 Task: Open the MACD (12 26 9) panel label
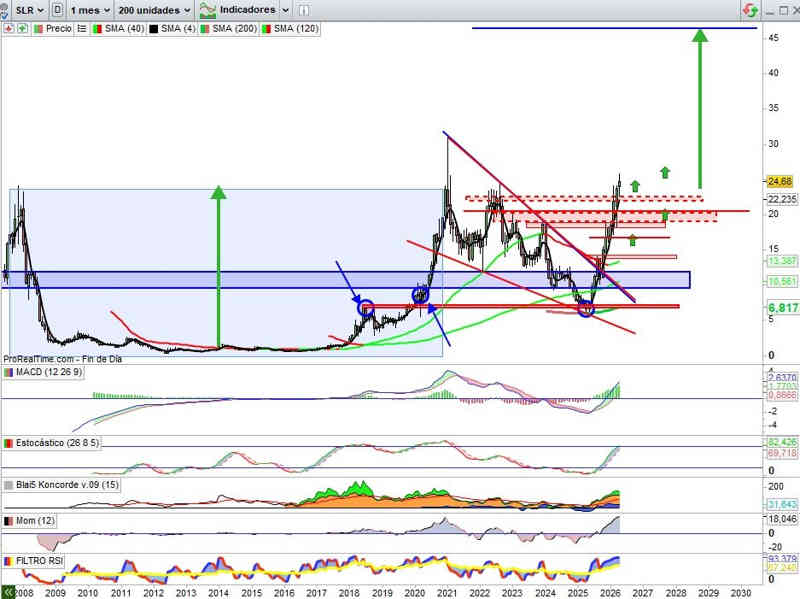pos(49,372)
